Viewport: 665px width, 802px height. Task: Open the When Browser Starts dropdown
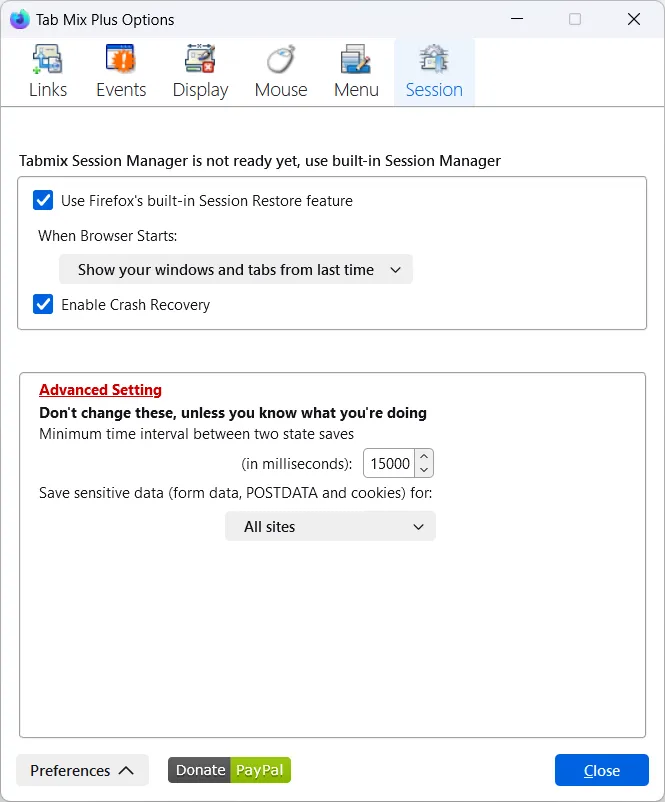(x=236, y=269)
